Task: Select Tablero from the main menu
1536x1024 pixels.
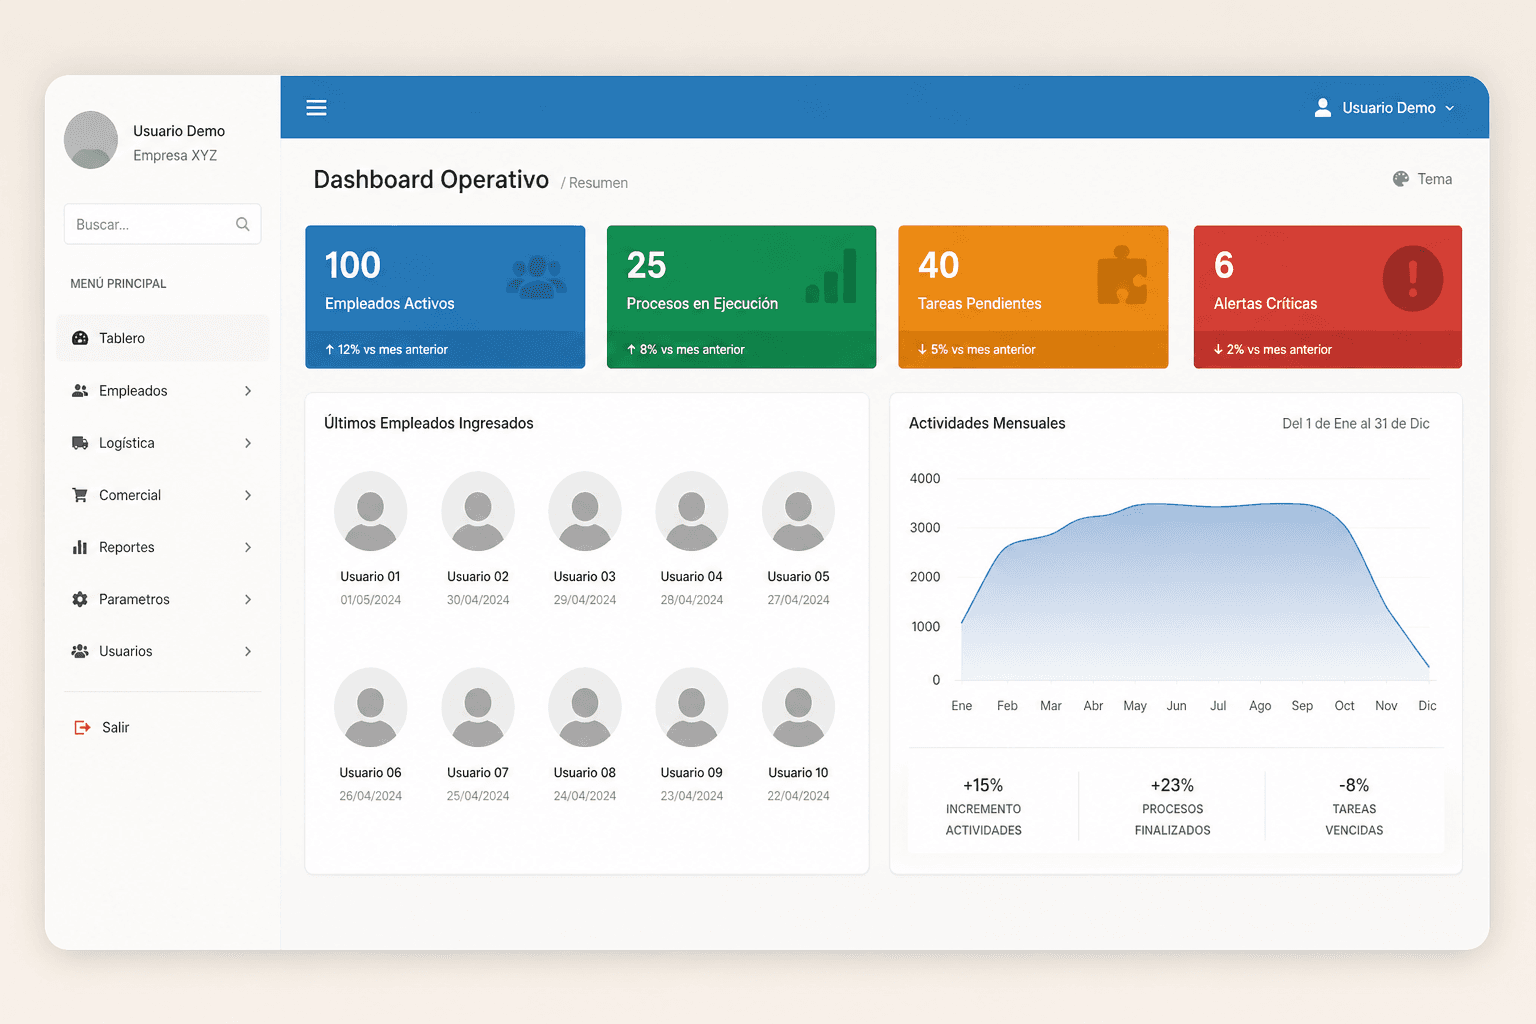Action: click(x=122, y=338)
